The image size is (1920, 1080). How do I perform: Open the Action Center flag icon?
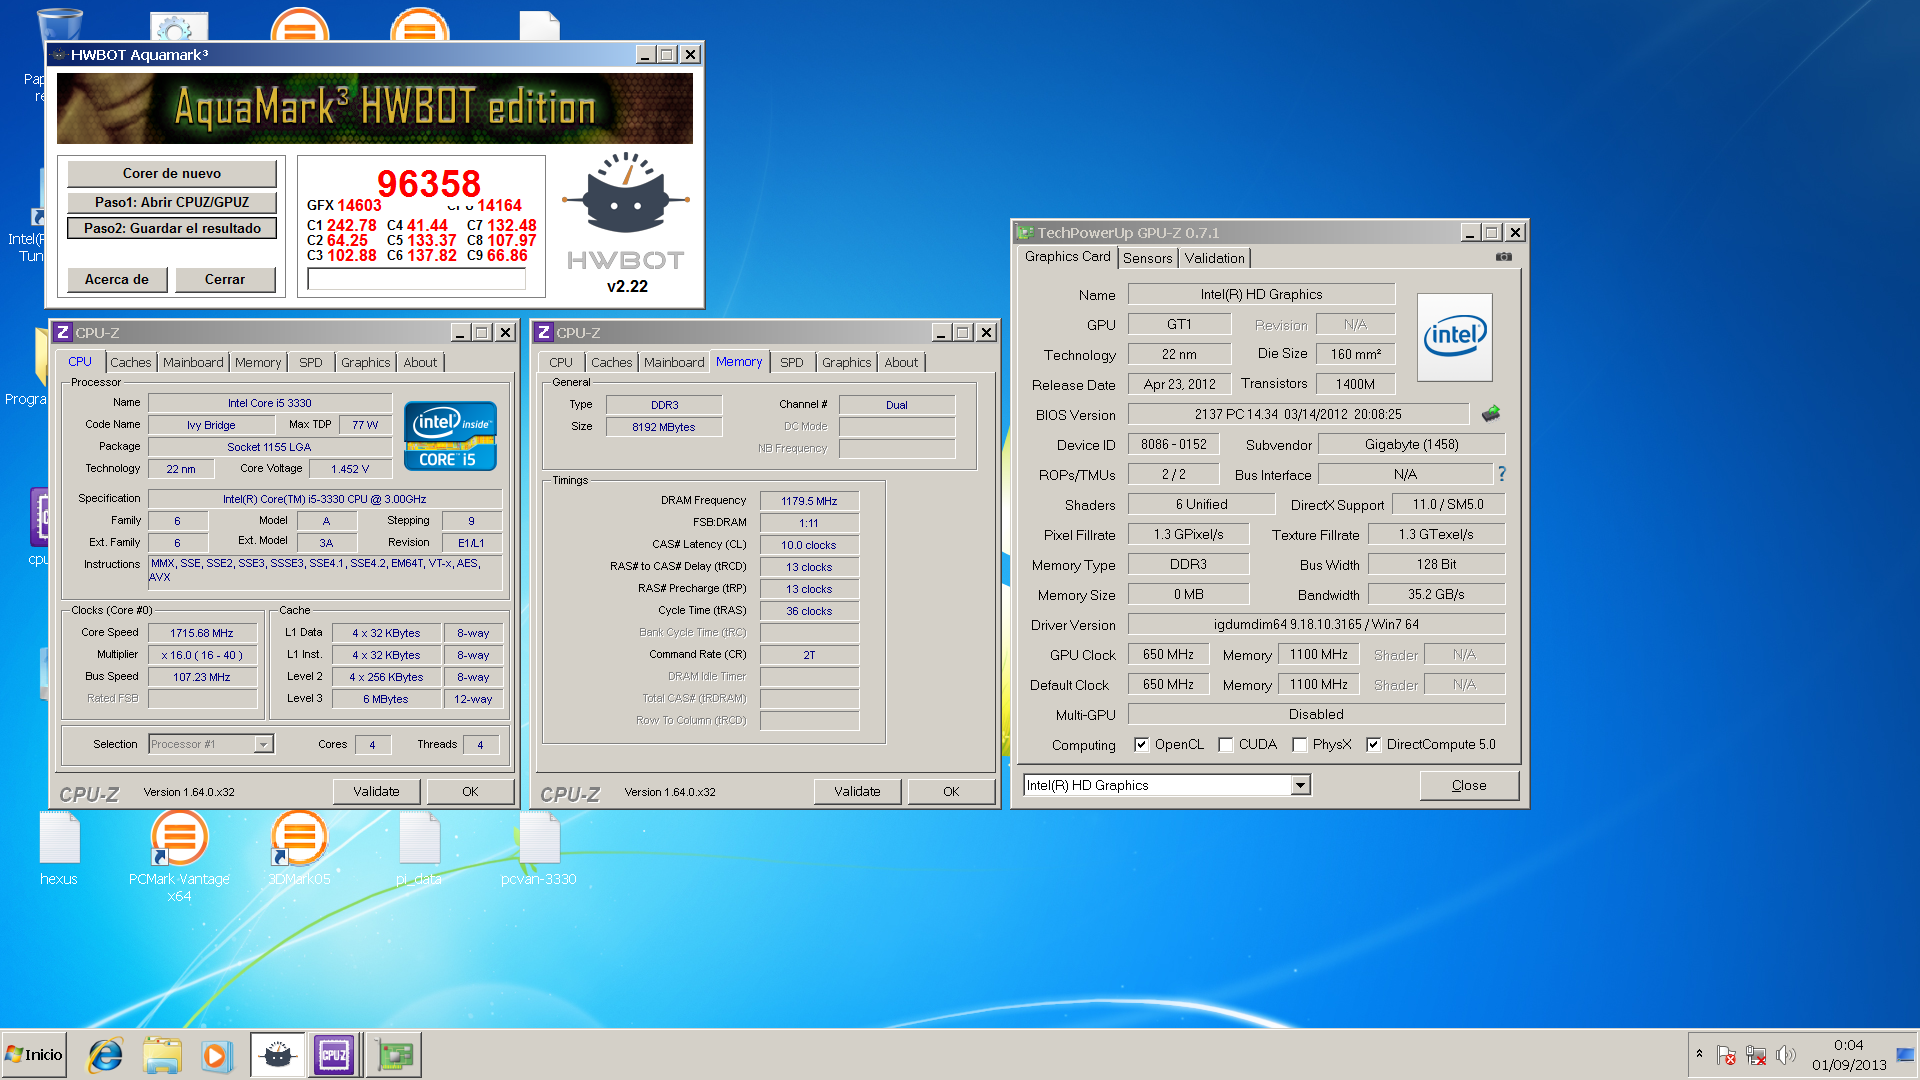point(1727,1055)
